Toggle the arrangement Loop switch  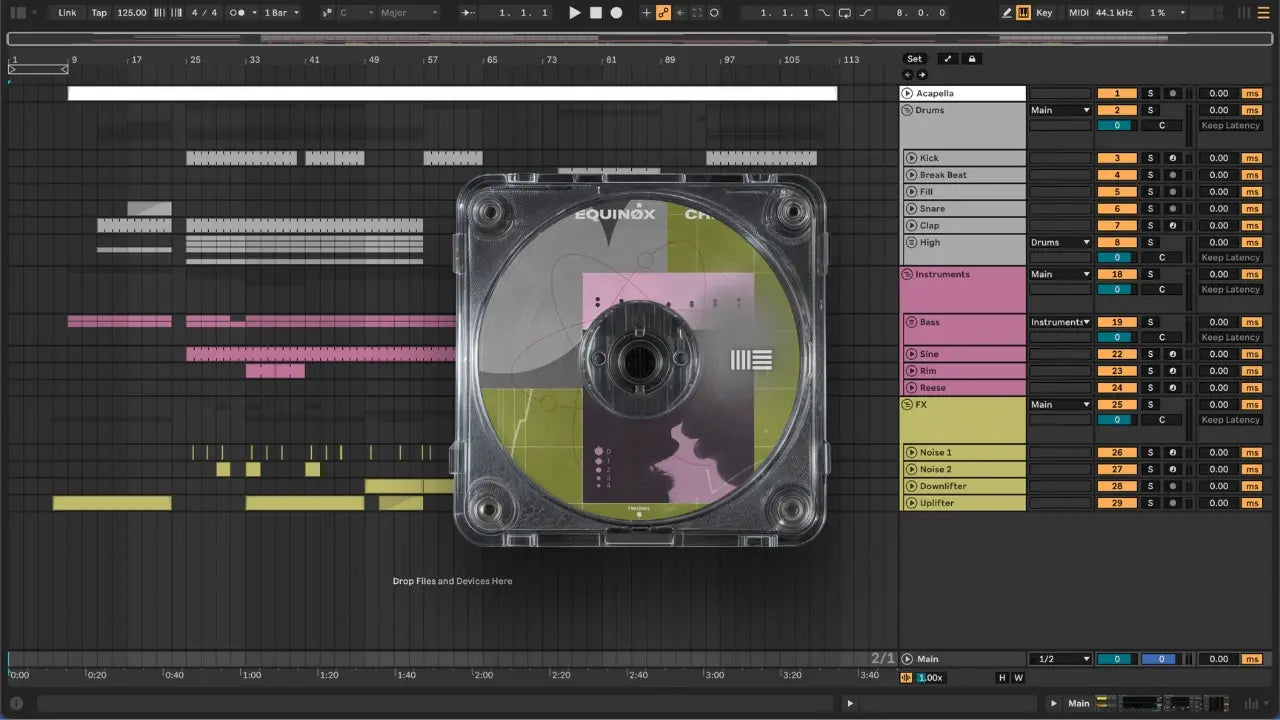point(845,13)
